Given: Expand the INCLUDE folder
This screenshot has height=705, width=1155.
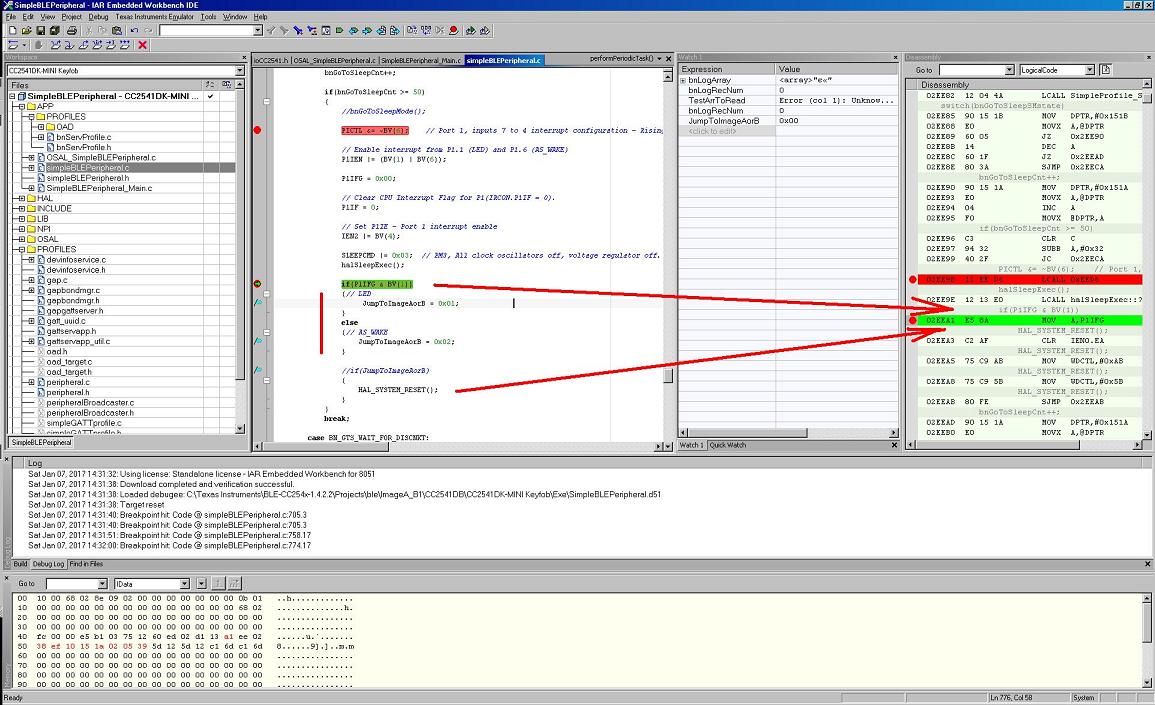Looking at the screenshot, I should click(21, 208).
